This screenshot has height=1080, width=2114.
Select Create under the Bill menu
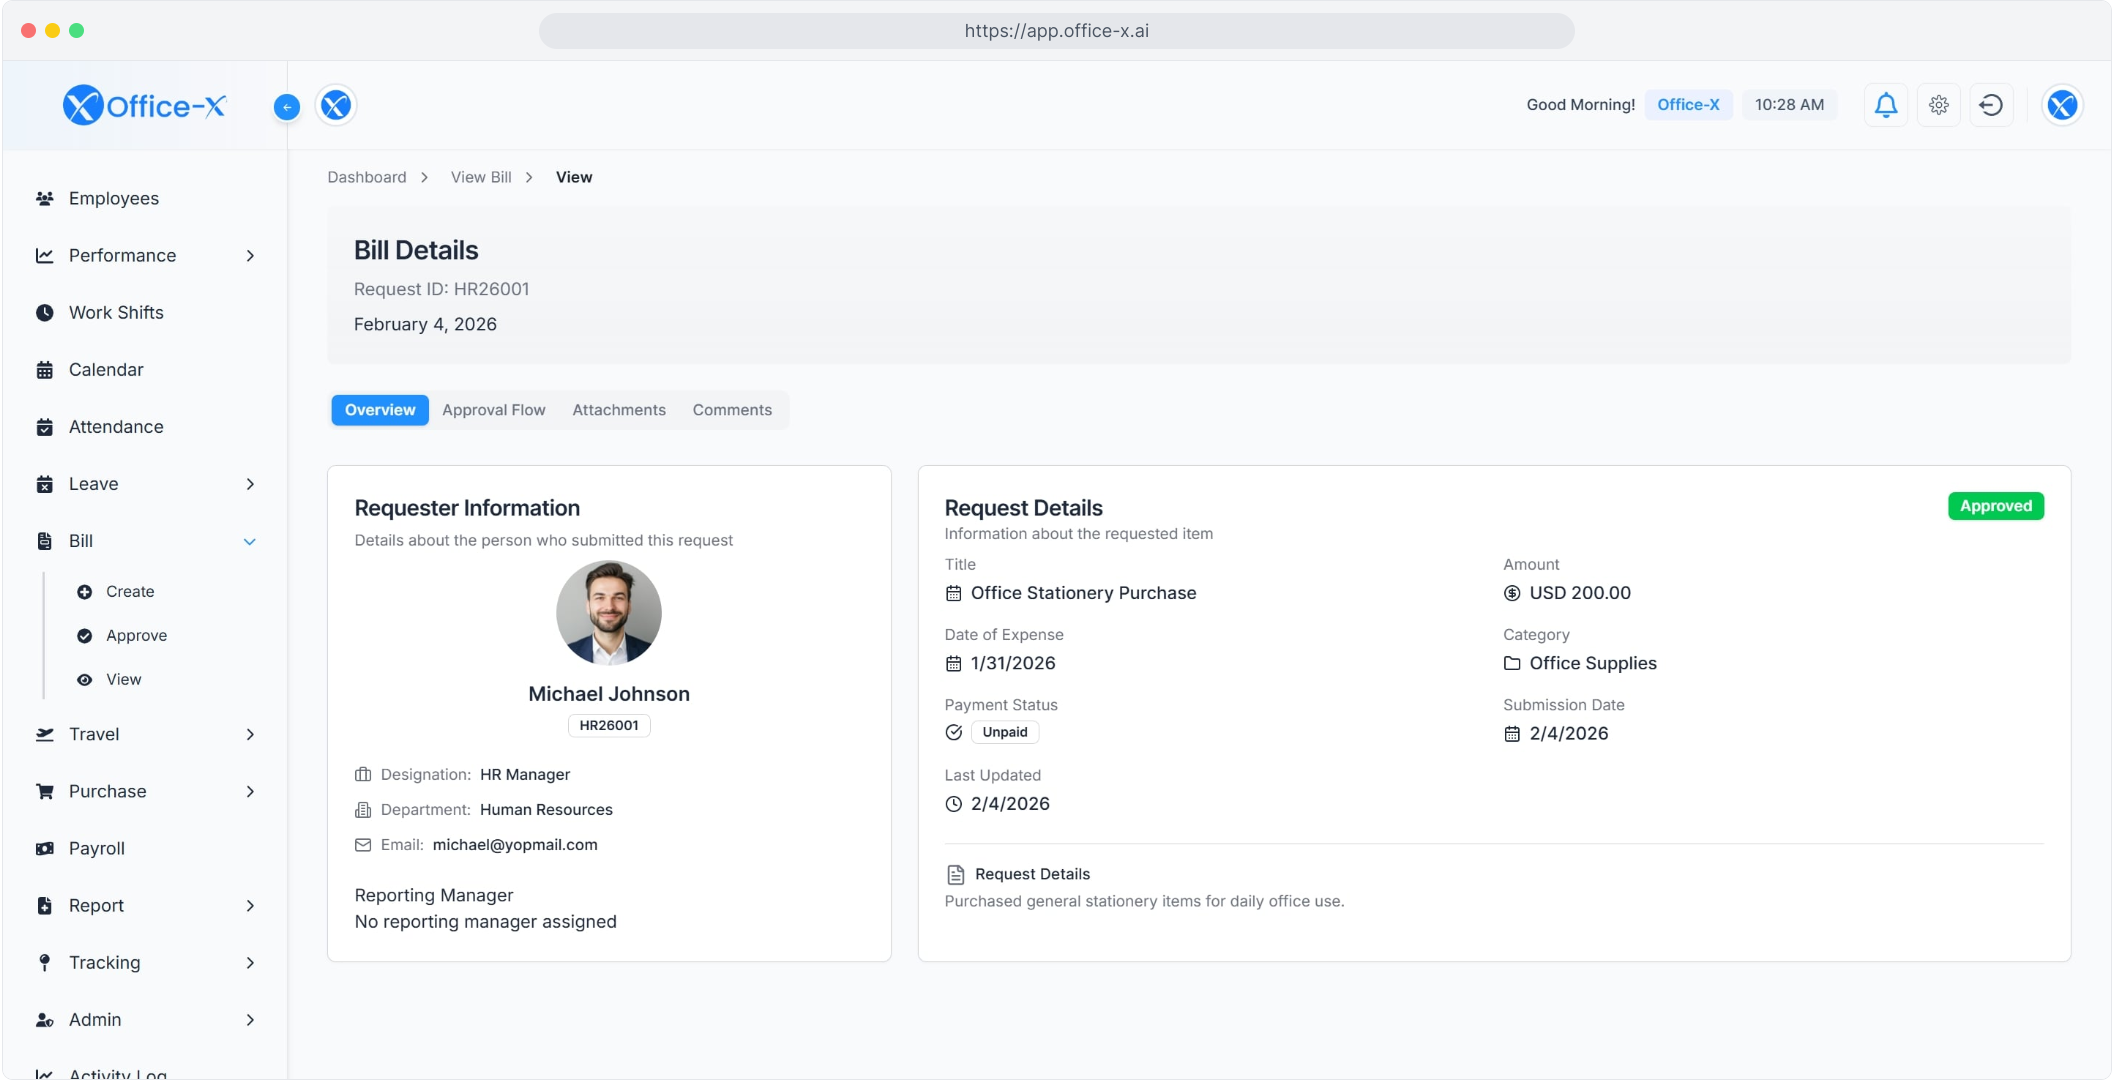pyautogui.click(x=129, y=591)
